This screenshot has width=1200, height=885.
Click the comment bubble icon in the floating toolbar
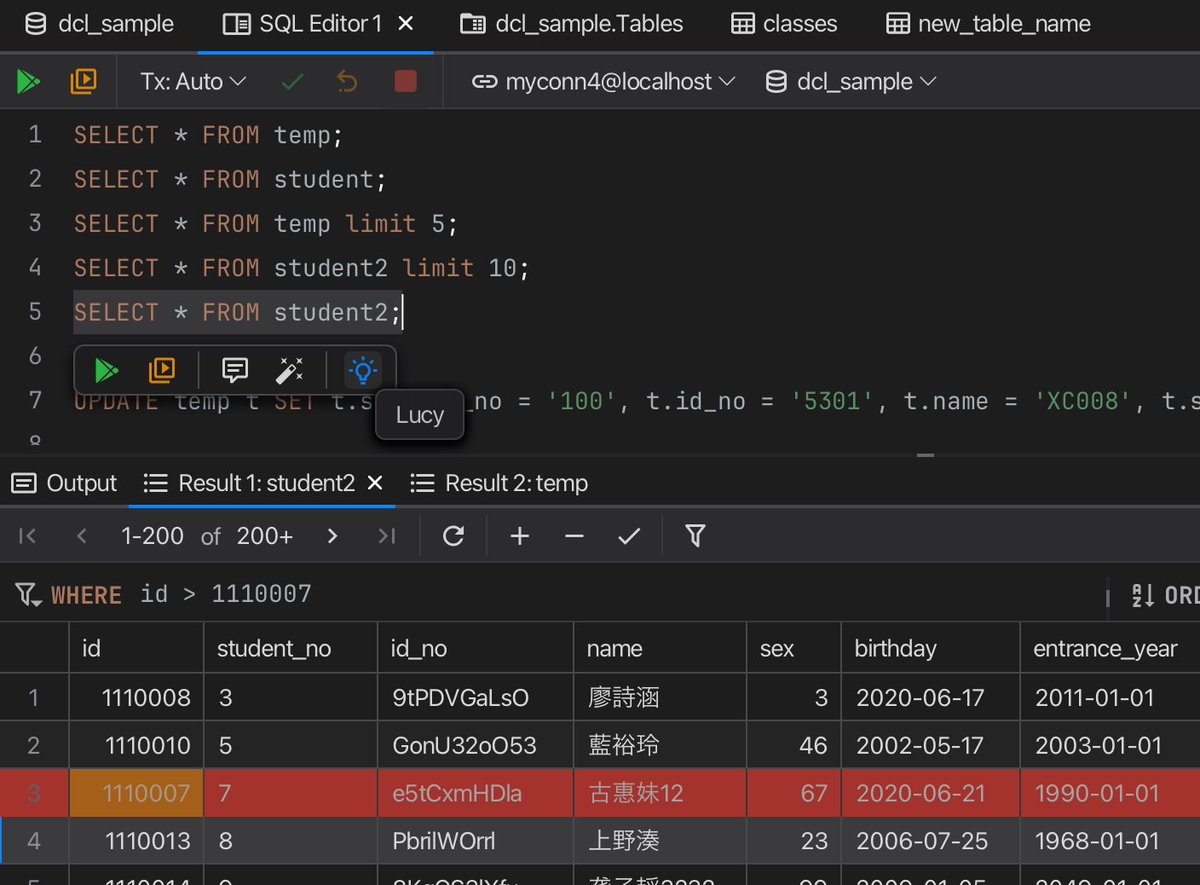(235, 371)
